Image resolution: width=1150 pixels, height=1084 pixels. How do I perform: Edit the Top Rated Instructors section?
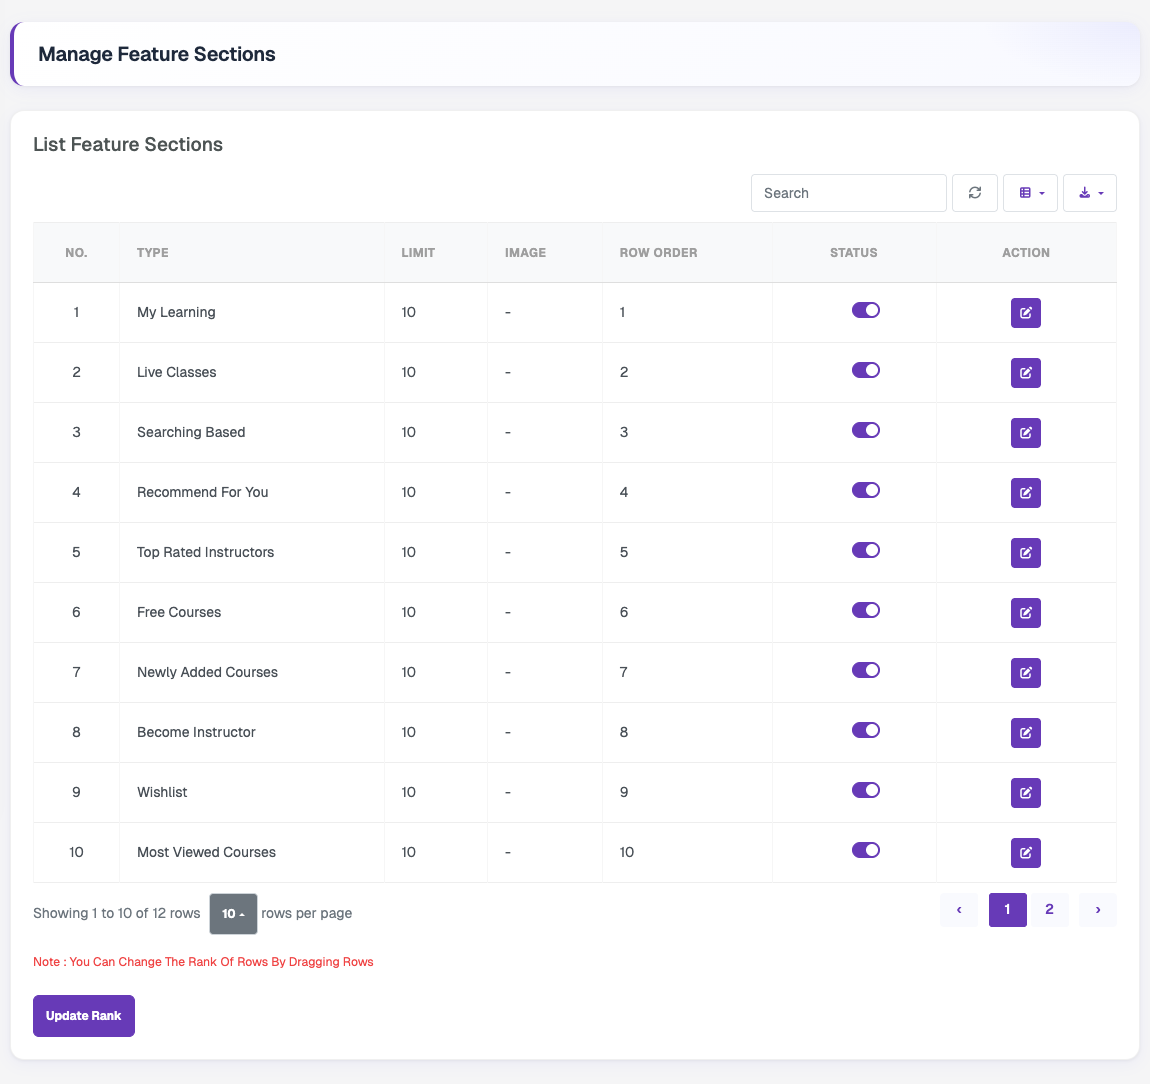point(1025,553)
